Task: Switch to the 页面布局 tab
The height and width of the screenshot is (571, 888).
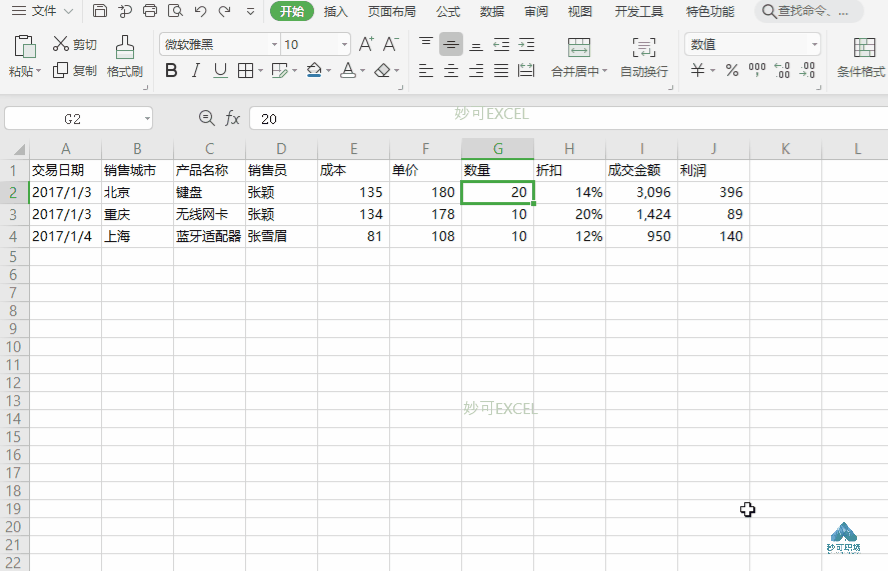Action: click(x=391, y=11)
